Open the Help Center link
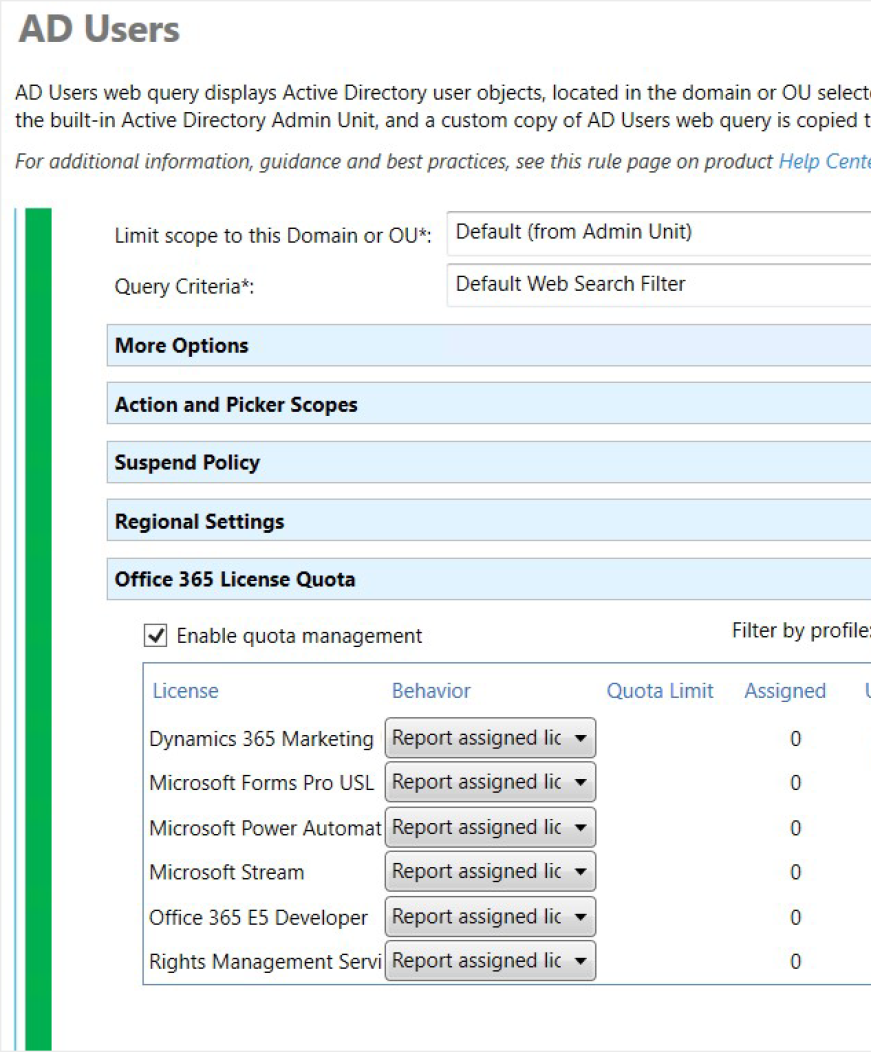 pyautogui.click(x=824, y=162)
